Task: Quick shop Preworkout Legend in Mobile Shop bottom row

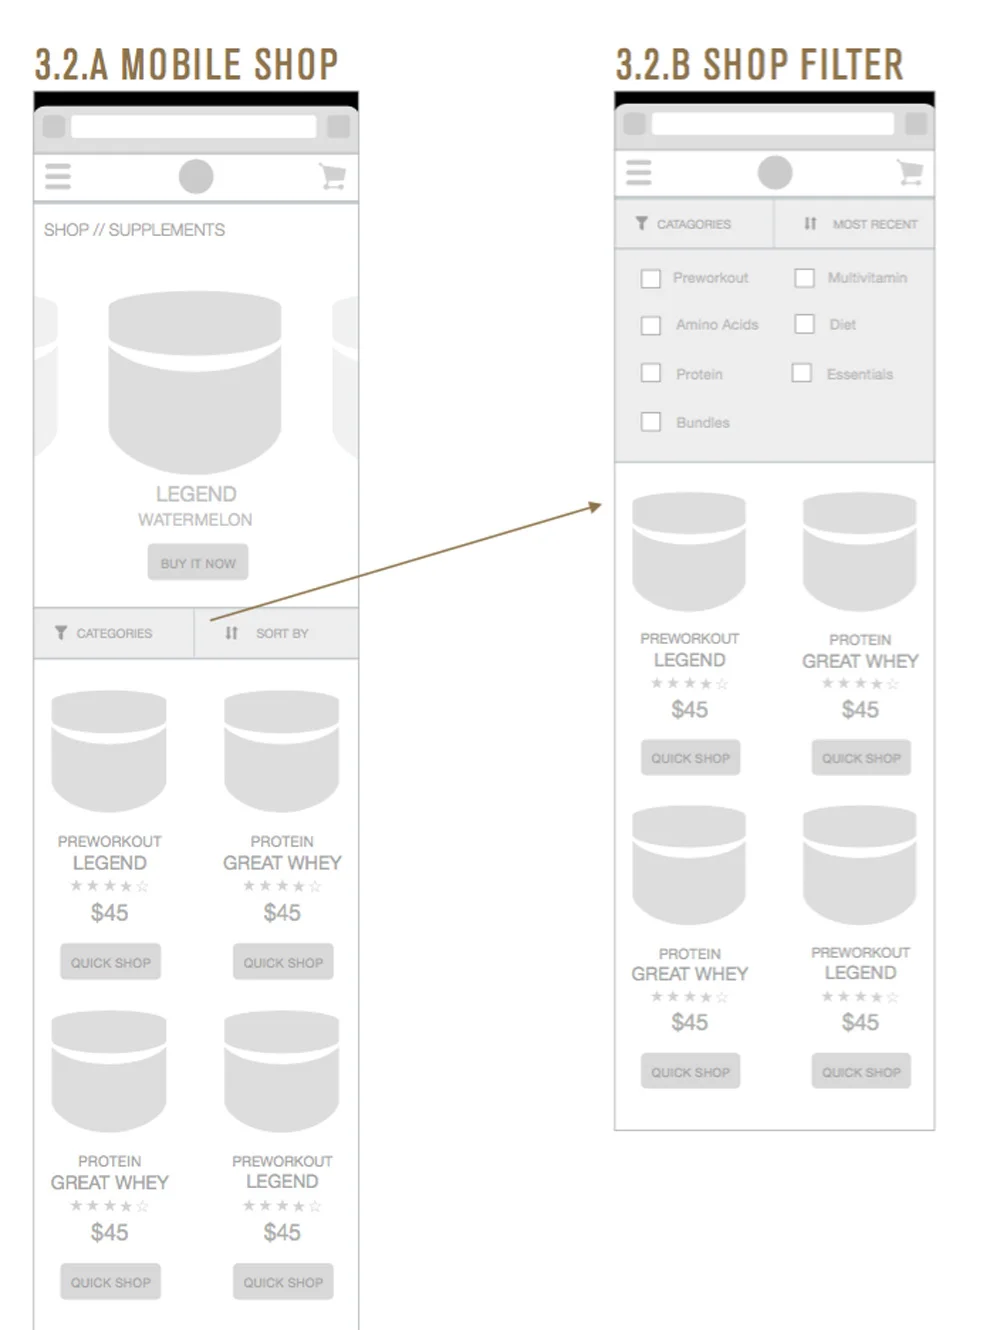Action: pos(283,1282)
